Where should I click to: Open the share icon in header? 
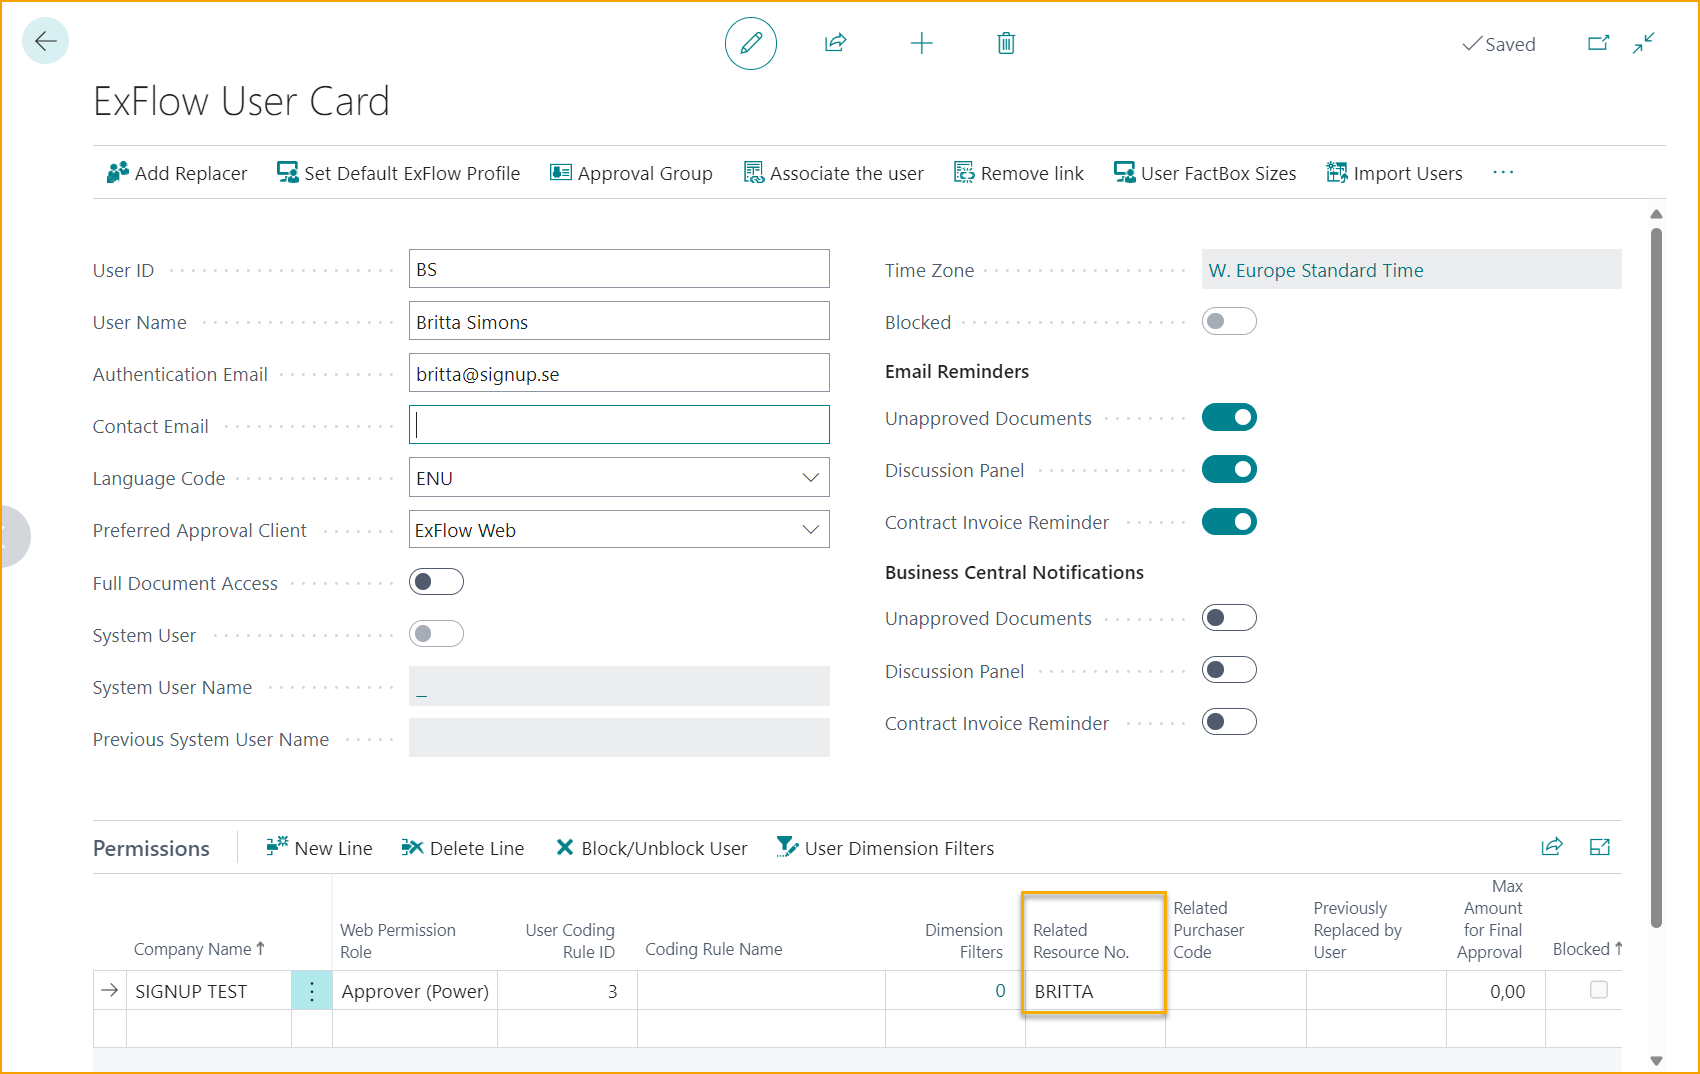click(836, 43)
